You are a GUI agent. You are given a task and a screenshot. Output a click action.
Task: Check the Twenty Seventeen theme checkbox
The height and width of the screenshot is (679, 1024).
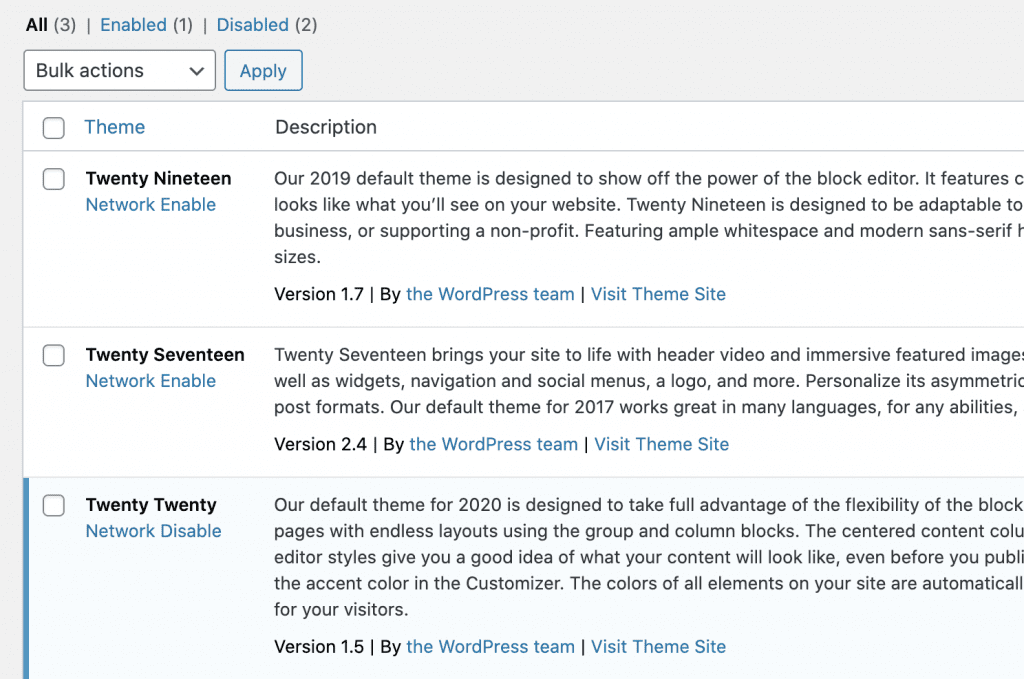click(54, 355)
